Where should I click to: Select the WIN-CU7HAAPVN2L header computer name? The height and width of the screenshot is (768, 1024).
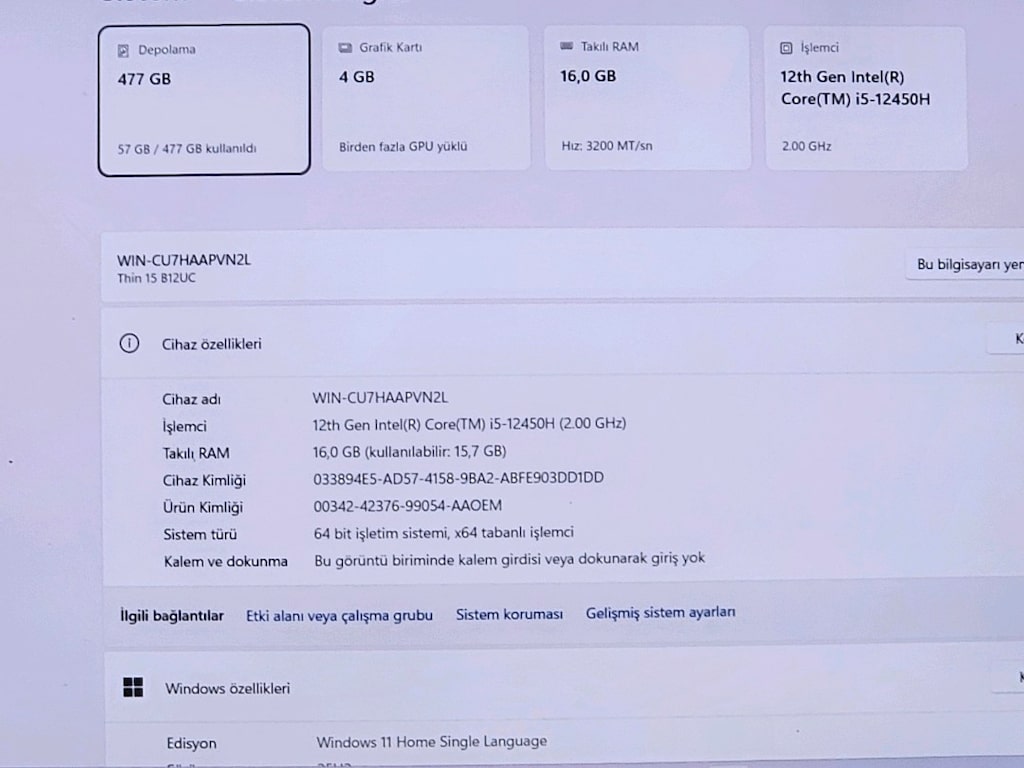click(184, 260)
